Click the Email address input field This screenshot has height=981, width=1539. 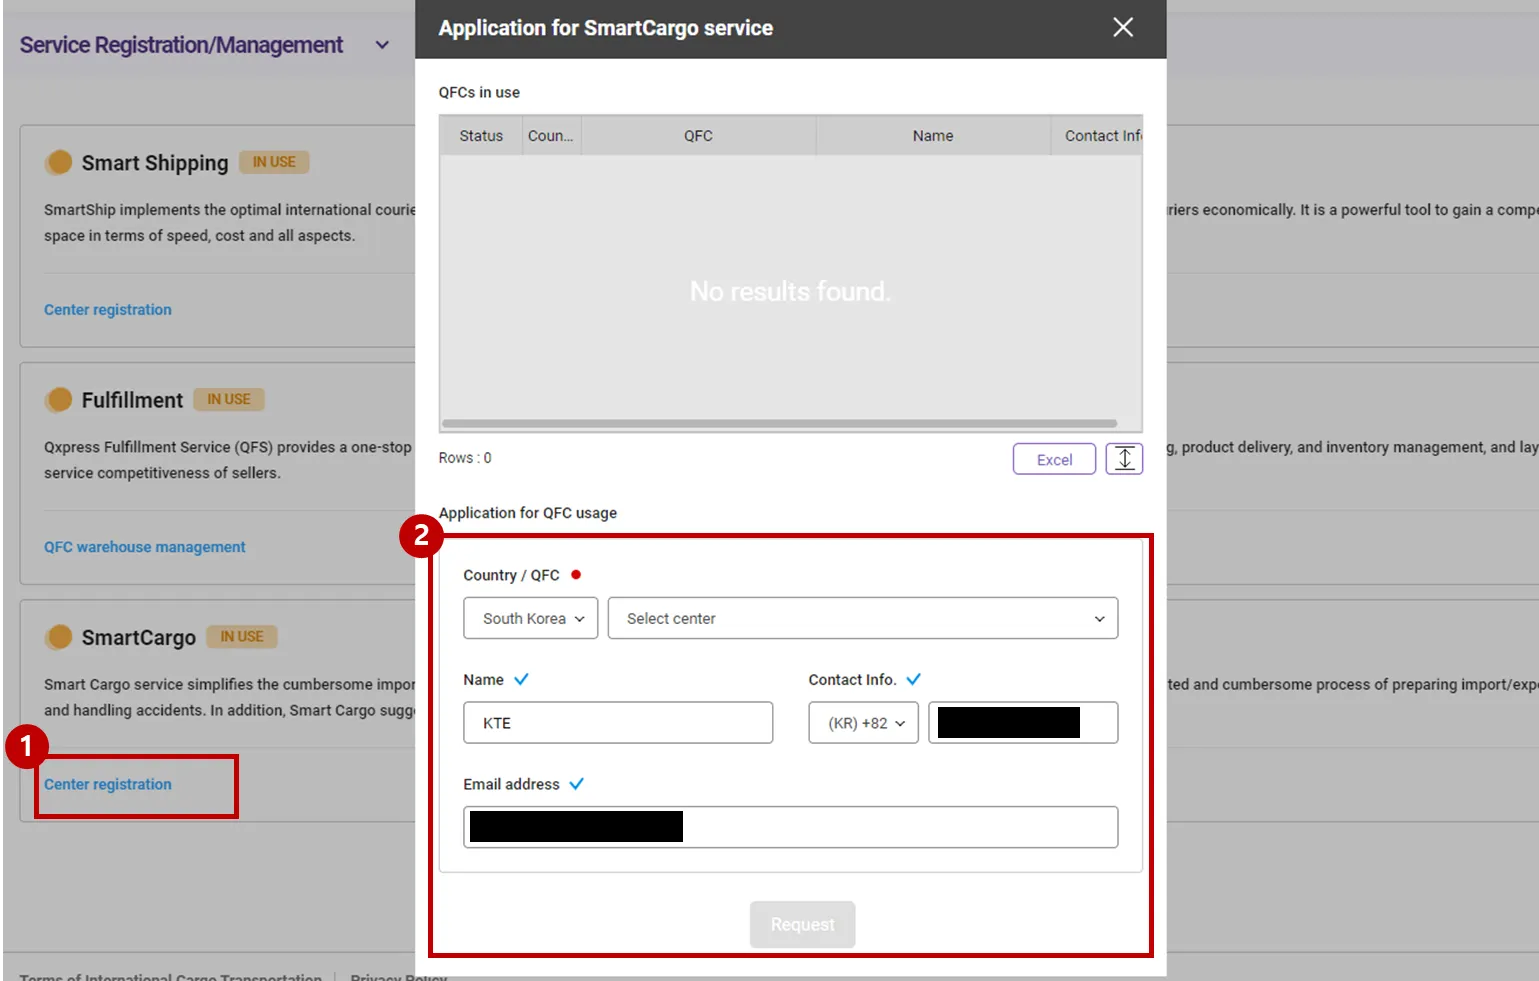790,827
